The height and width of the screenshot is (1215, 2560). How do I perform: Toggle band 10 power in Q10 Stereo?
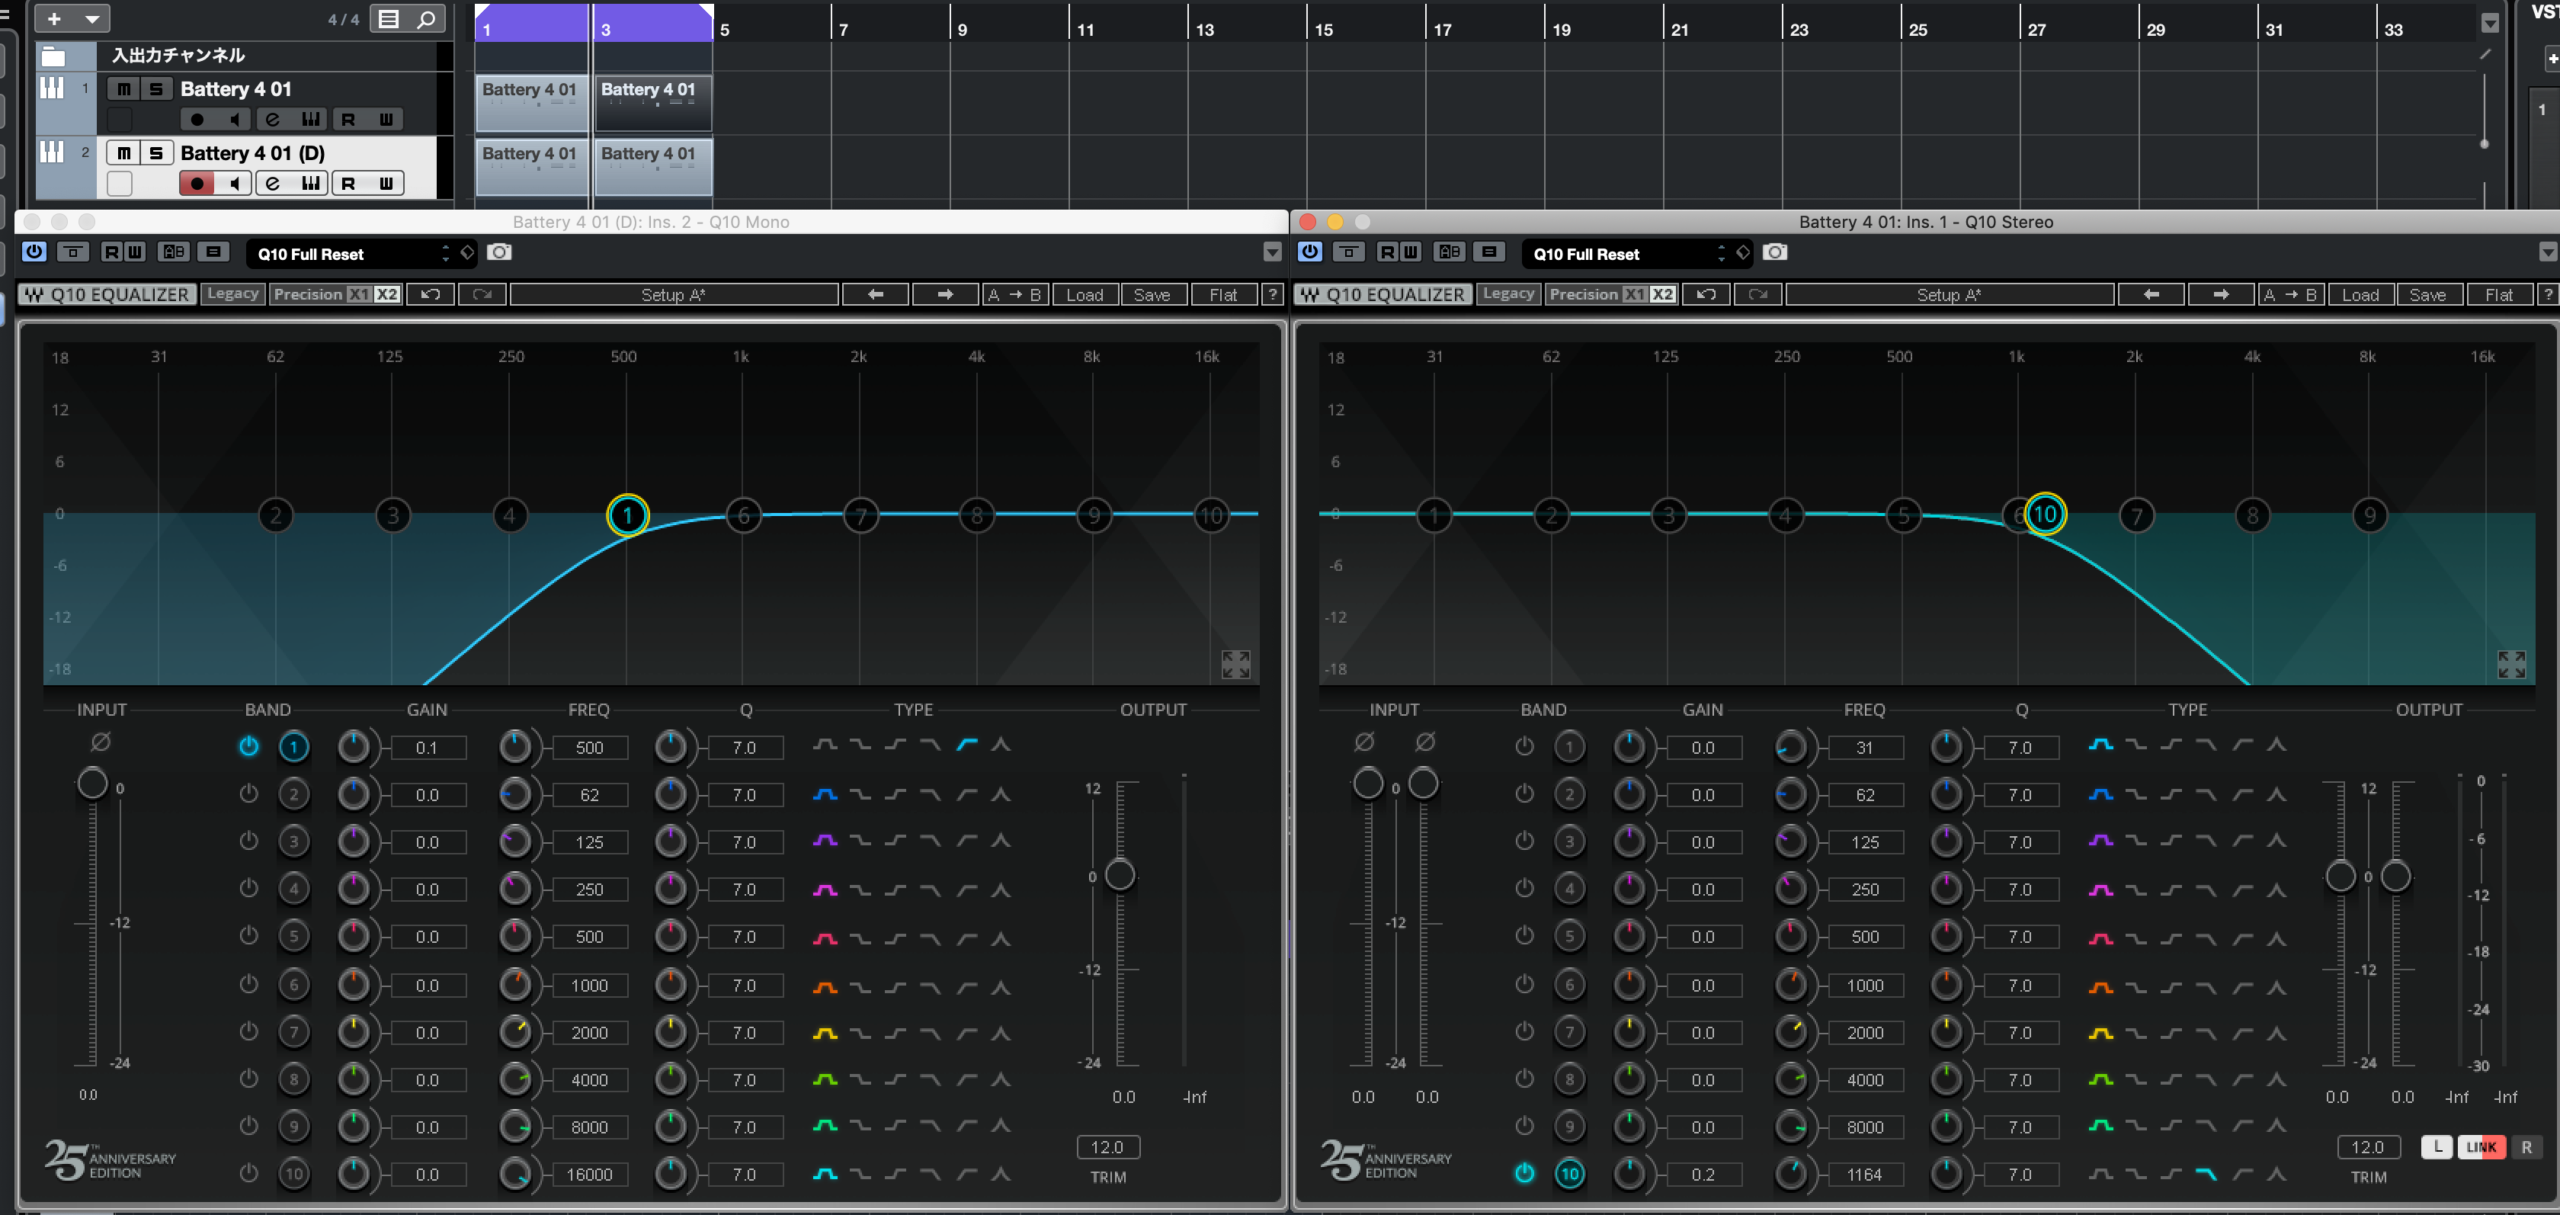[1524, 1173]
